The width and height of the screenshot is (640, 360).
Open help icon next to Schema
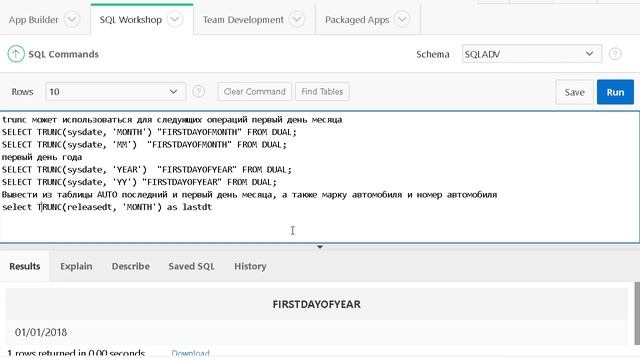(615, 54)
